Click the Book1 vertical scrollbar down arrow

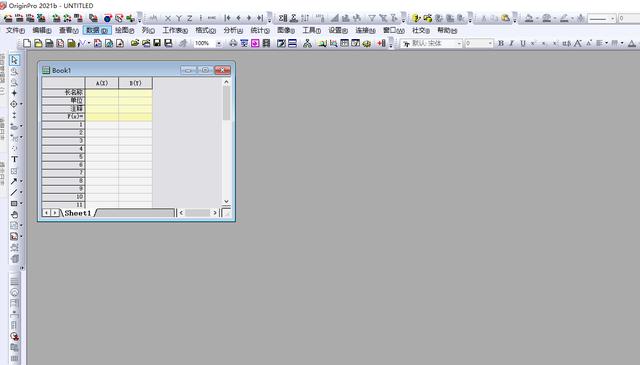[x=226, y=201]
